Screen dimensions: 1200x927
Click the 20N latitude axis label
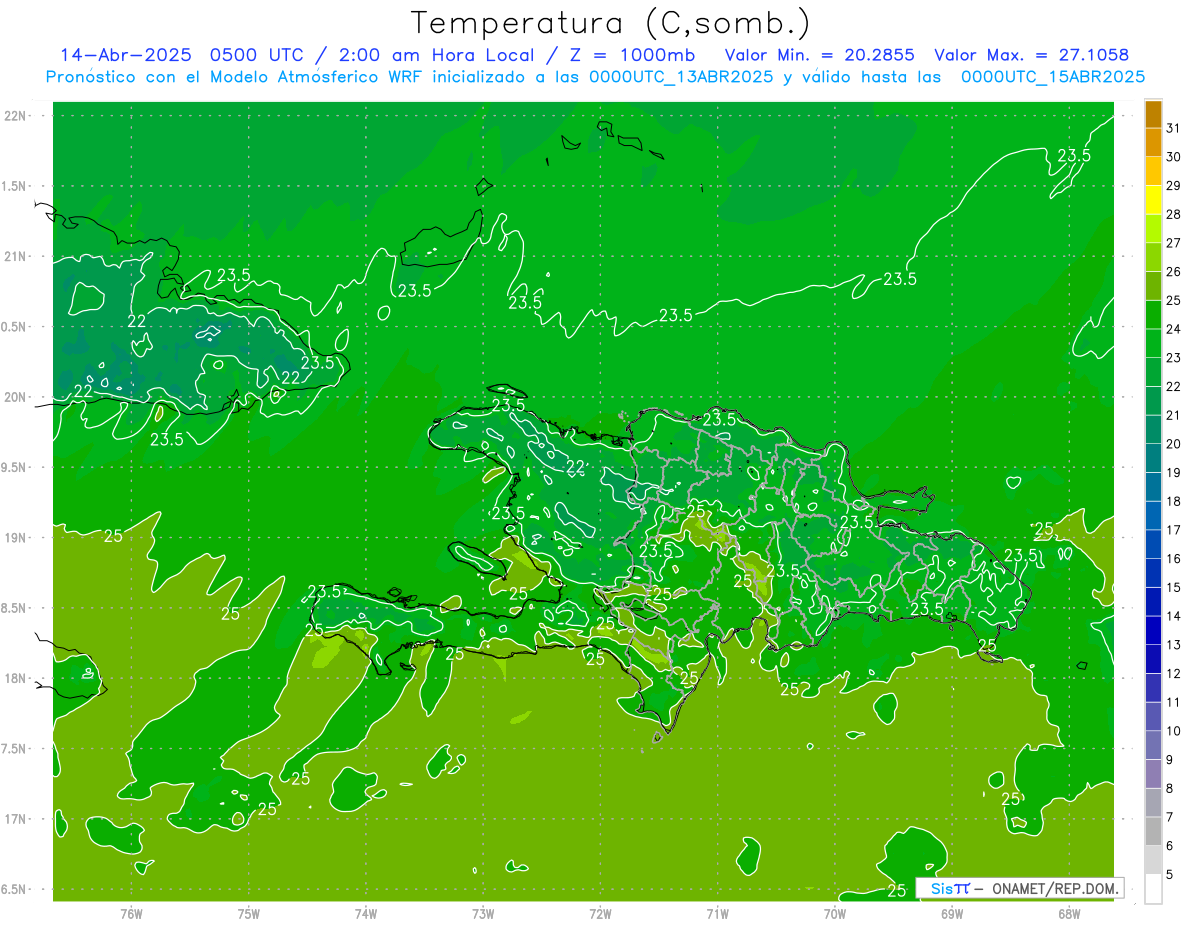pos(15,397)
